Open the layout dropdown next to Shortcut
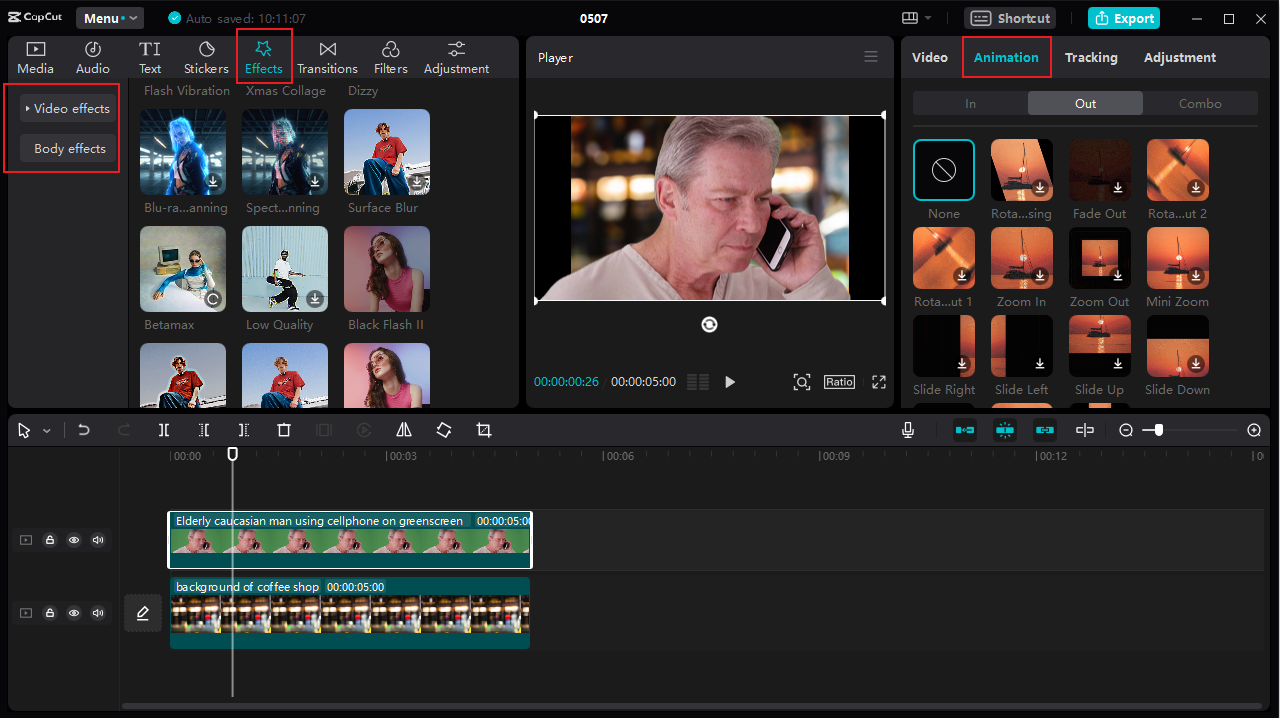 click(x=916, y=18)
